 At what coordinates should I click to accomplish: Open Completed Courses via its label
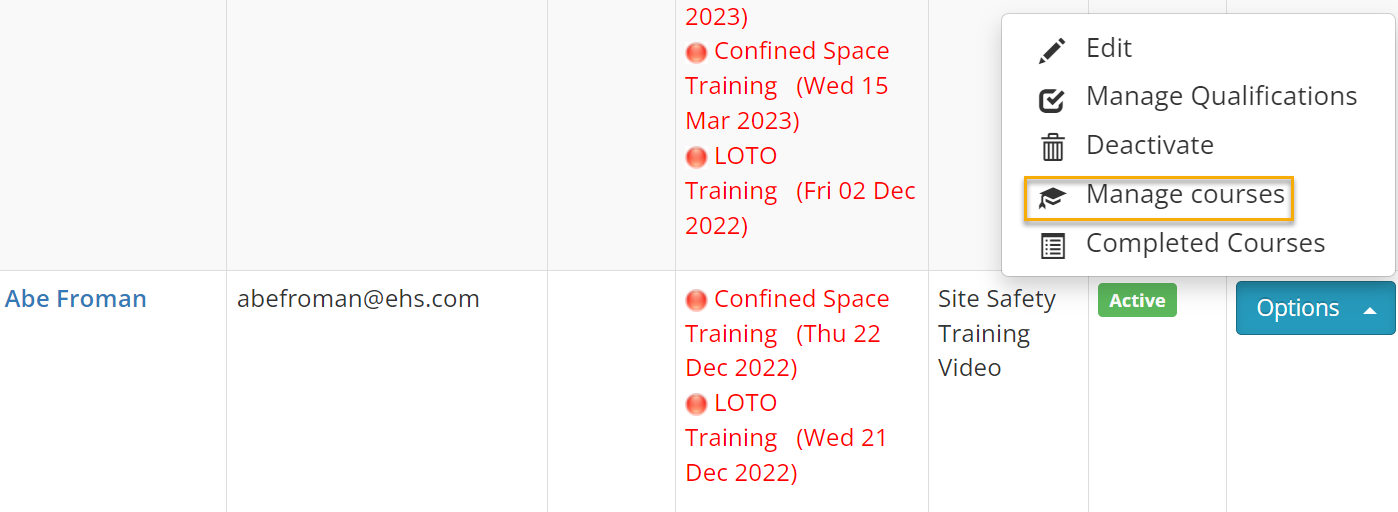(x=1205, y=243)
